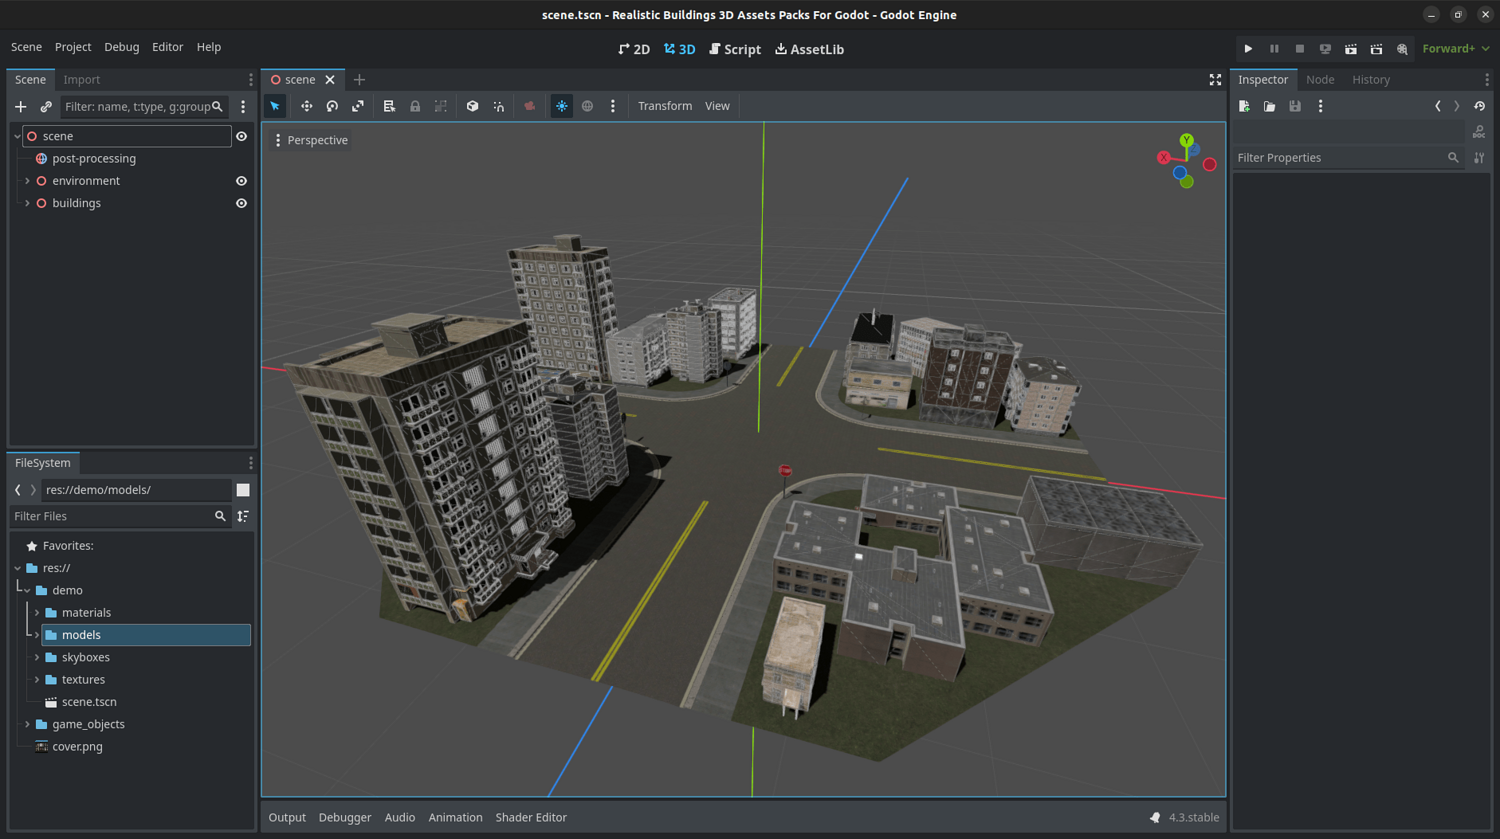Click the Filter Files input field

pos(110,516)
